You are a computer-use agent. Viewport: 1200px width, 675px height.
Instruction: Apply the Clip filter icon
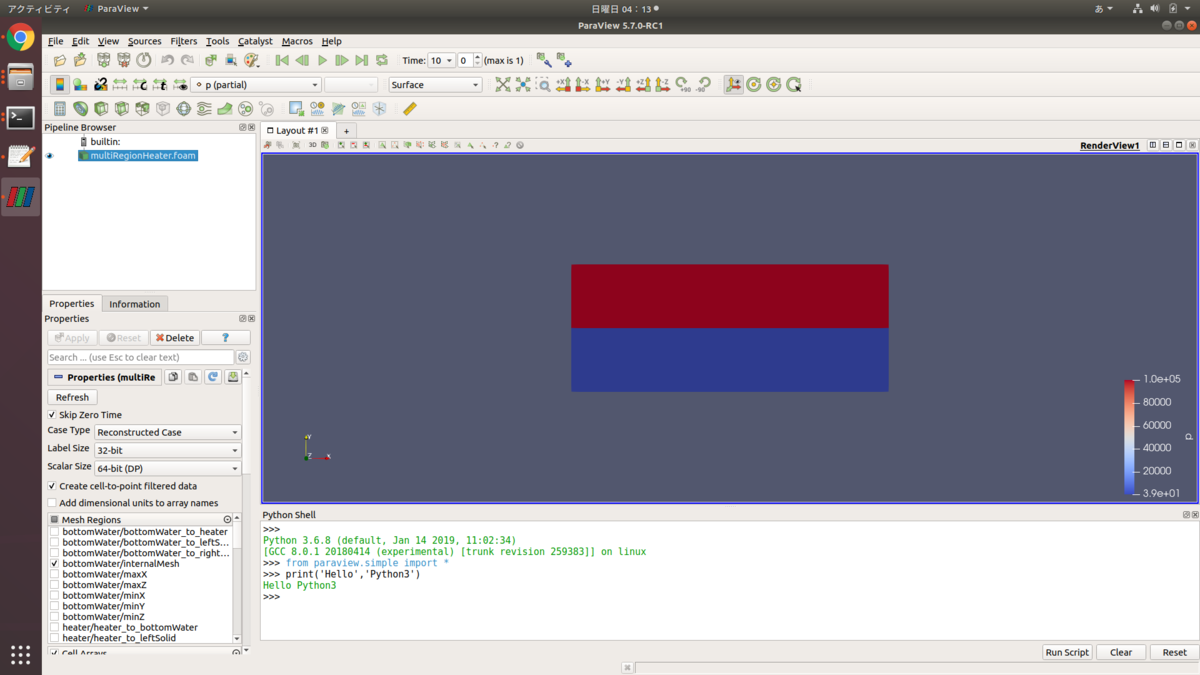click(101, 109)
